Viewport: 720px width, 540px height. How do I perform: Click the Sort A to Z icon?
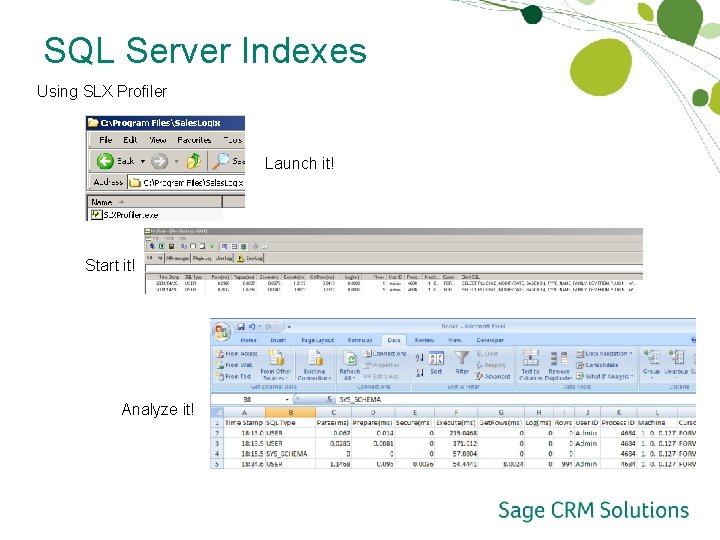(419, 358)
